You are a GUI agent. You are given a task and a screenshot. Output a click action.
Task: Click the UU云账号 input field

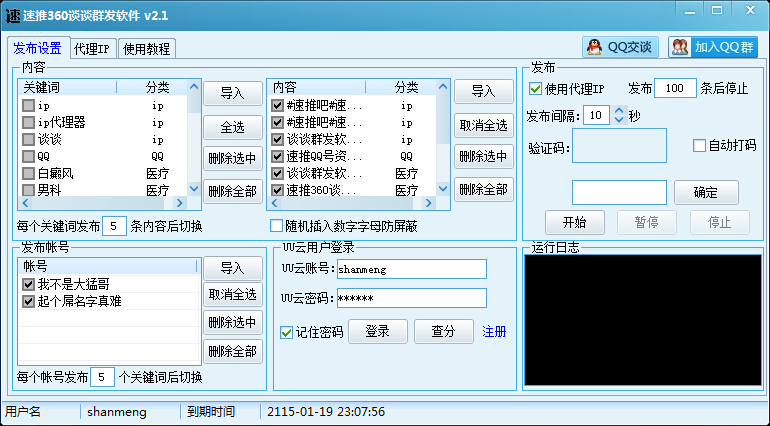412,269
